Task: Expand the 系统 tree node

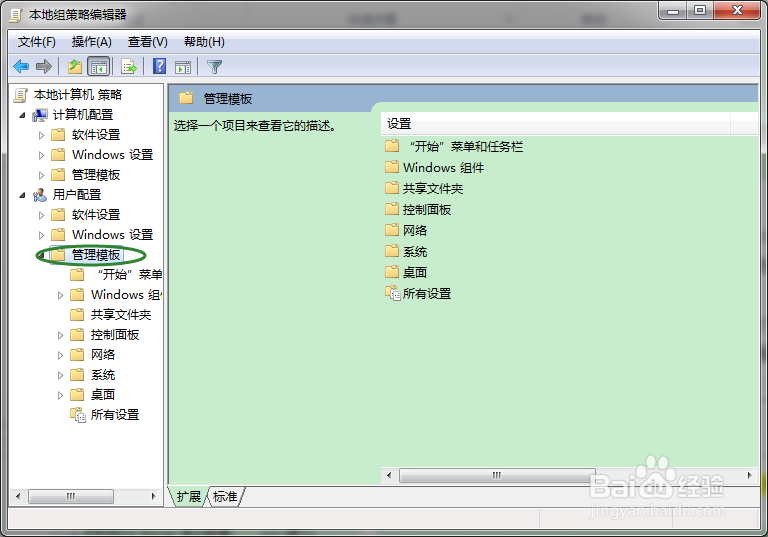Action: point(61,376)
